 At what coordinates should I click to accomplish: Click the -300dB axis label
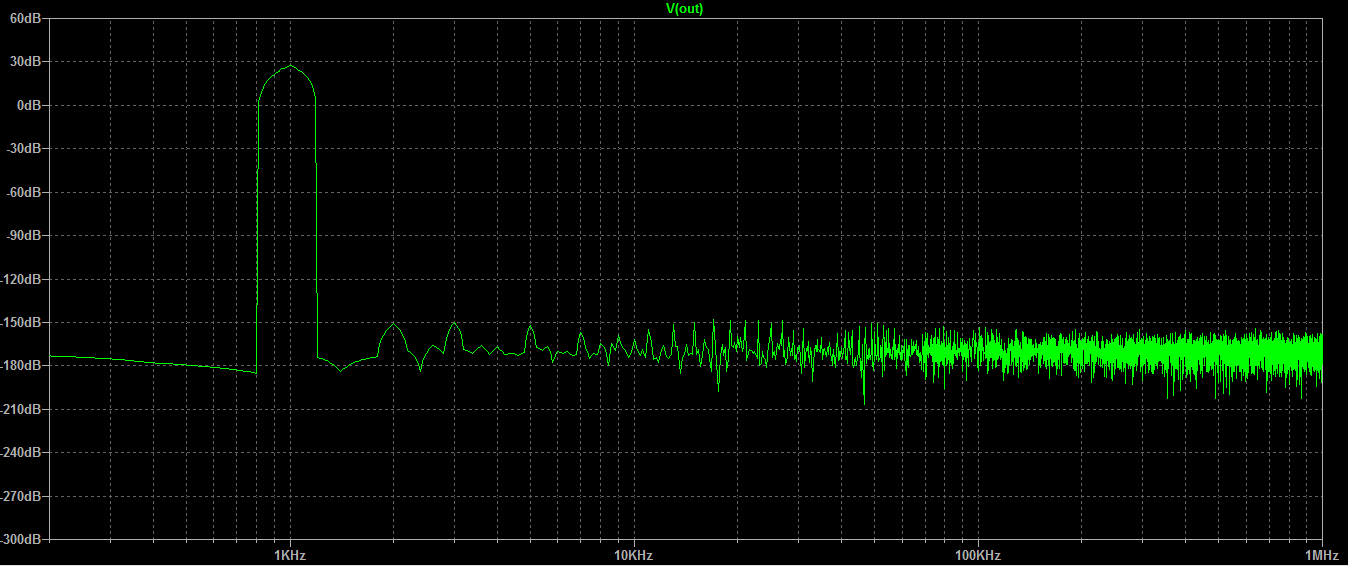pos(23,539)
